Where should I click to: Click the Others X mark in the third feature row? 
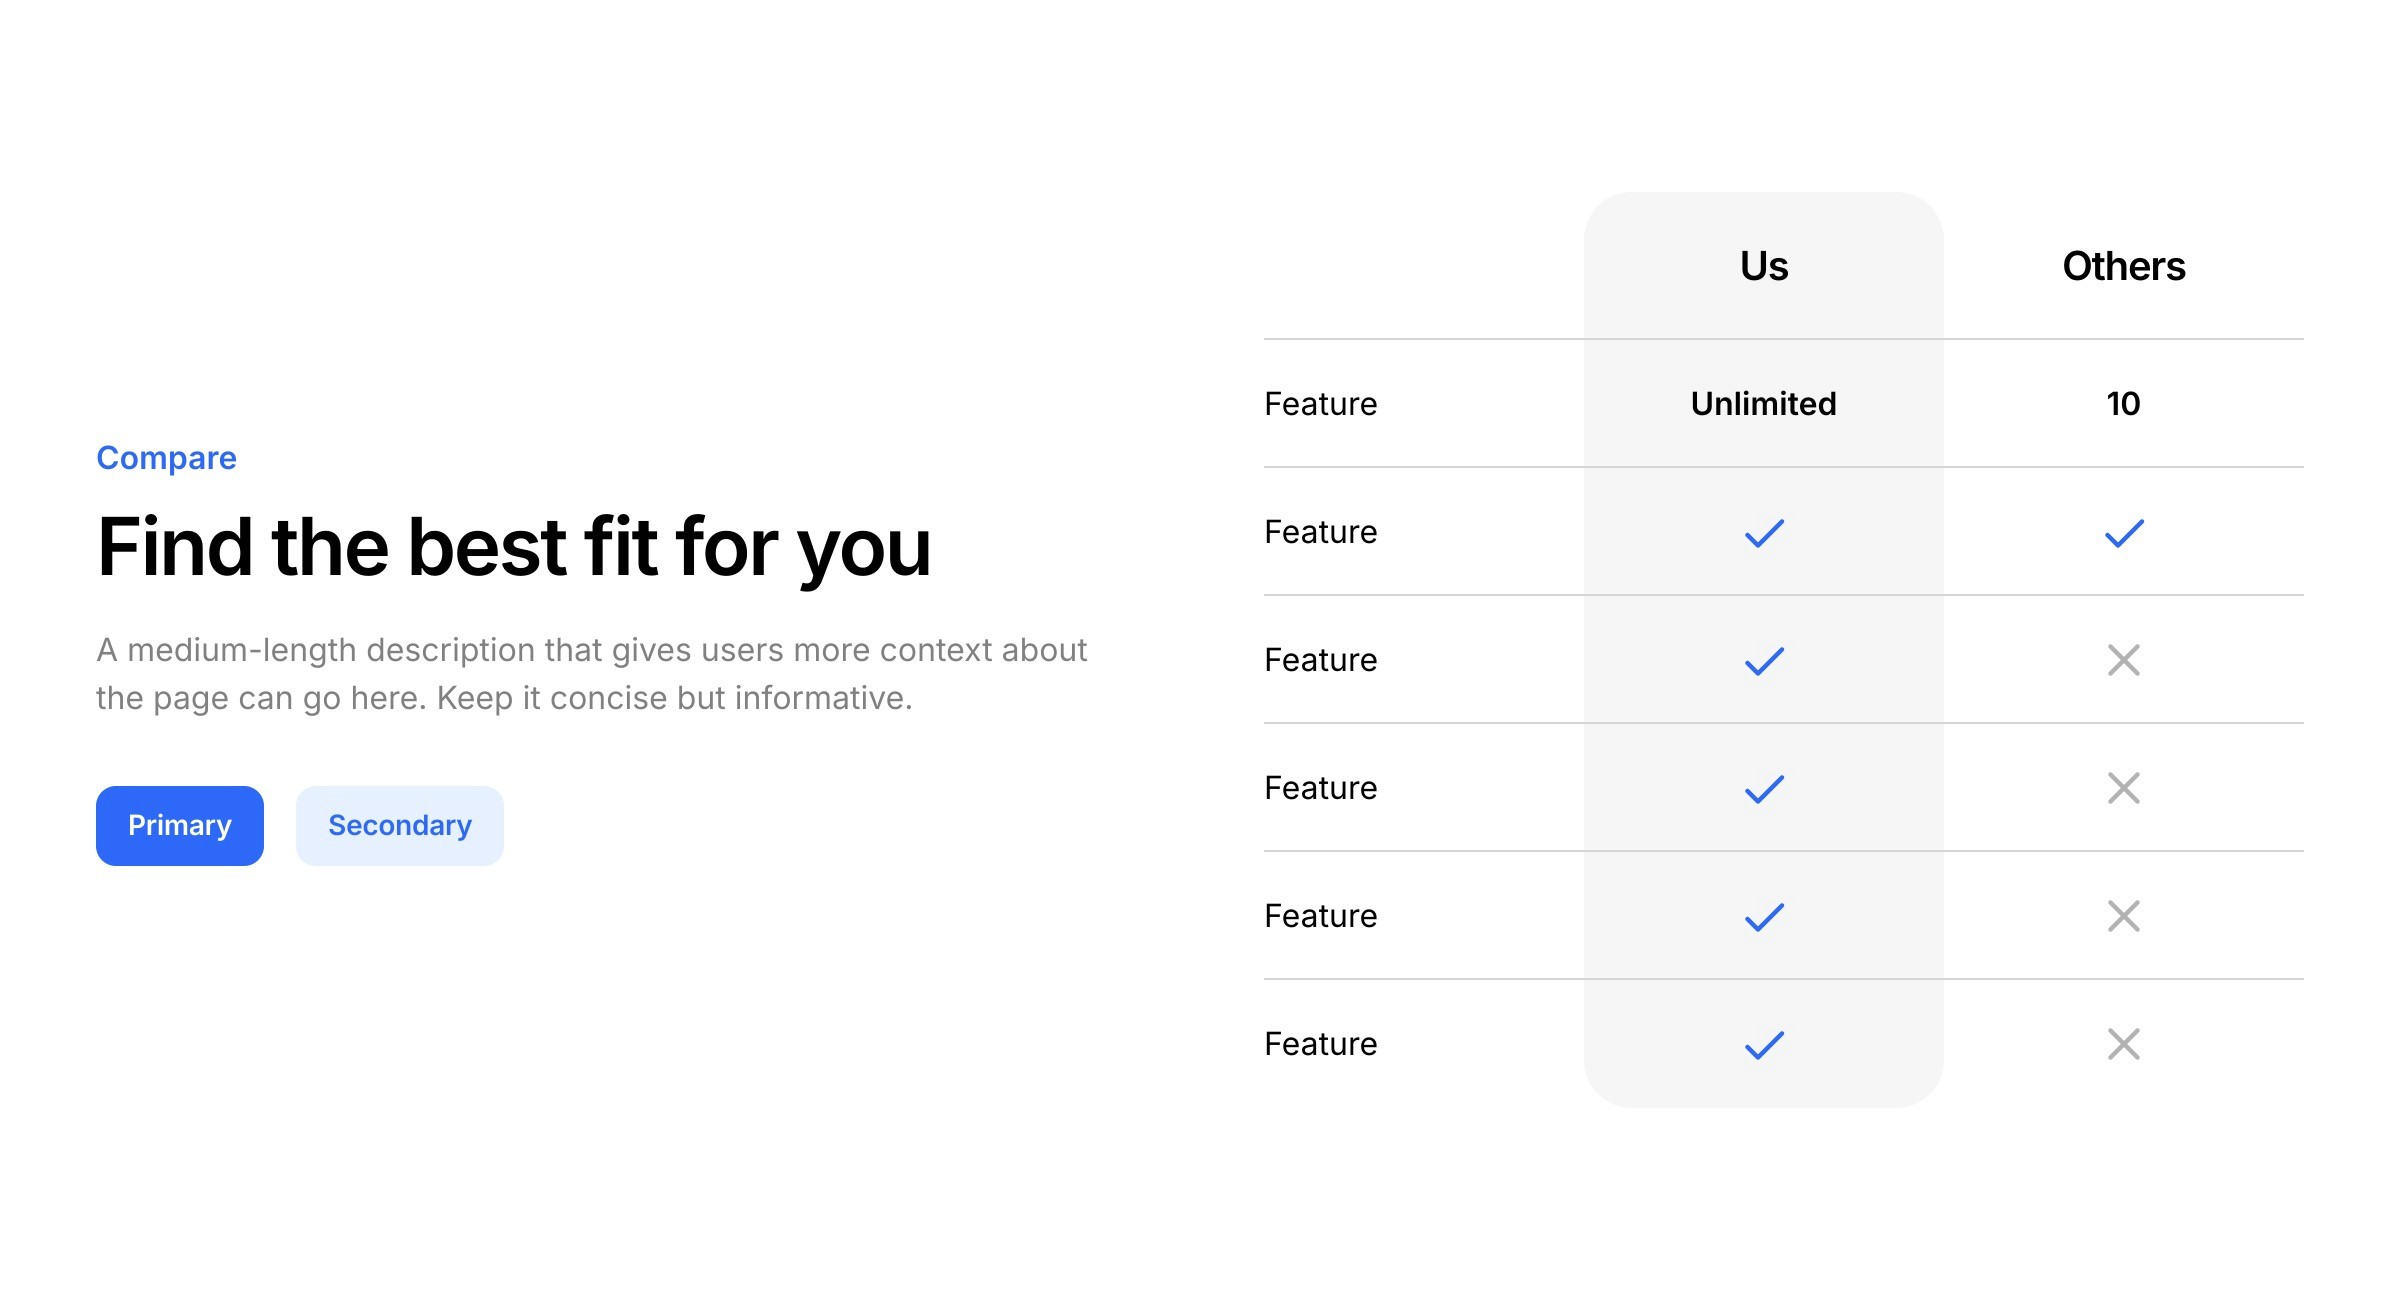click(x=2124, y=660)
